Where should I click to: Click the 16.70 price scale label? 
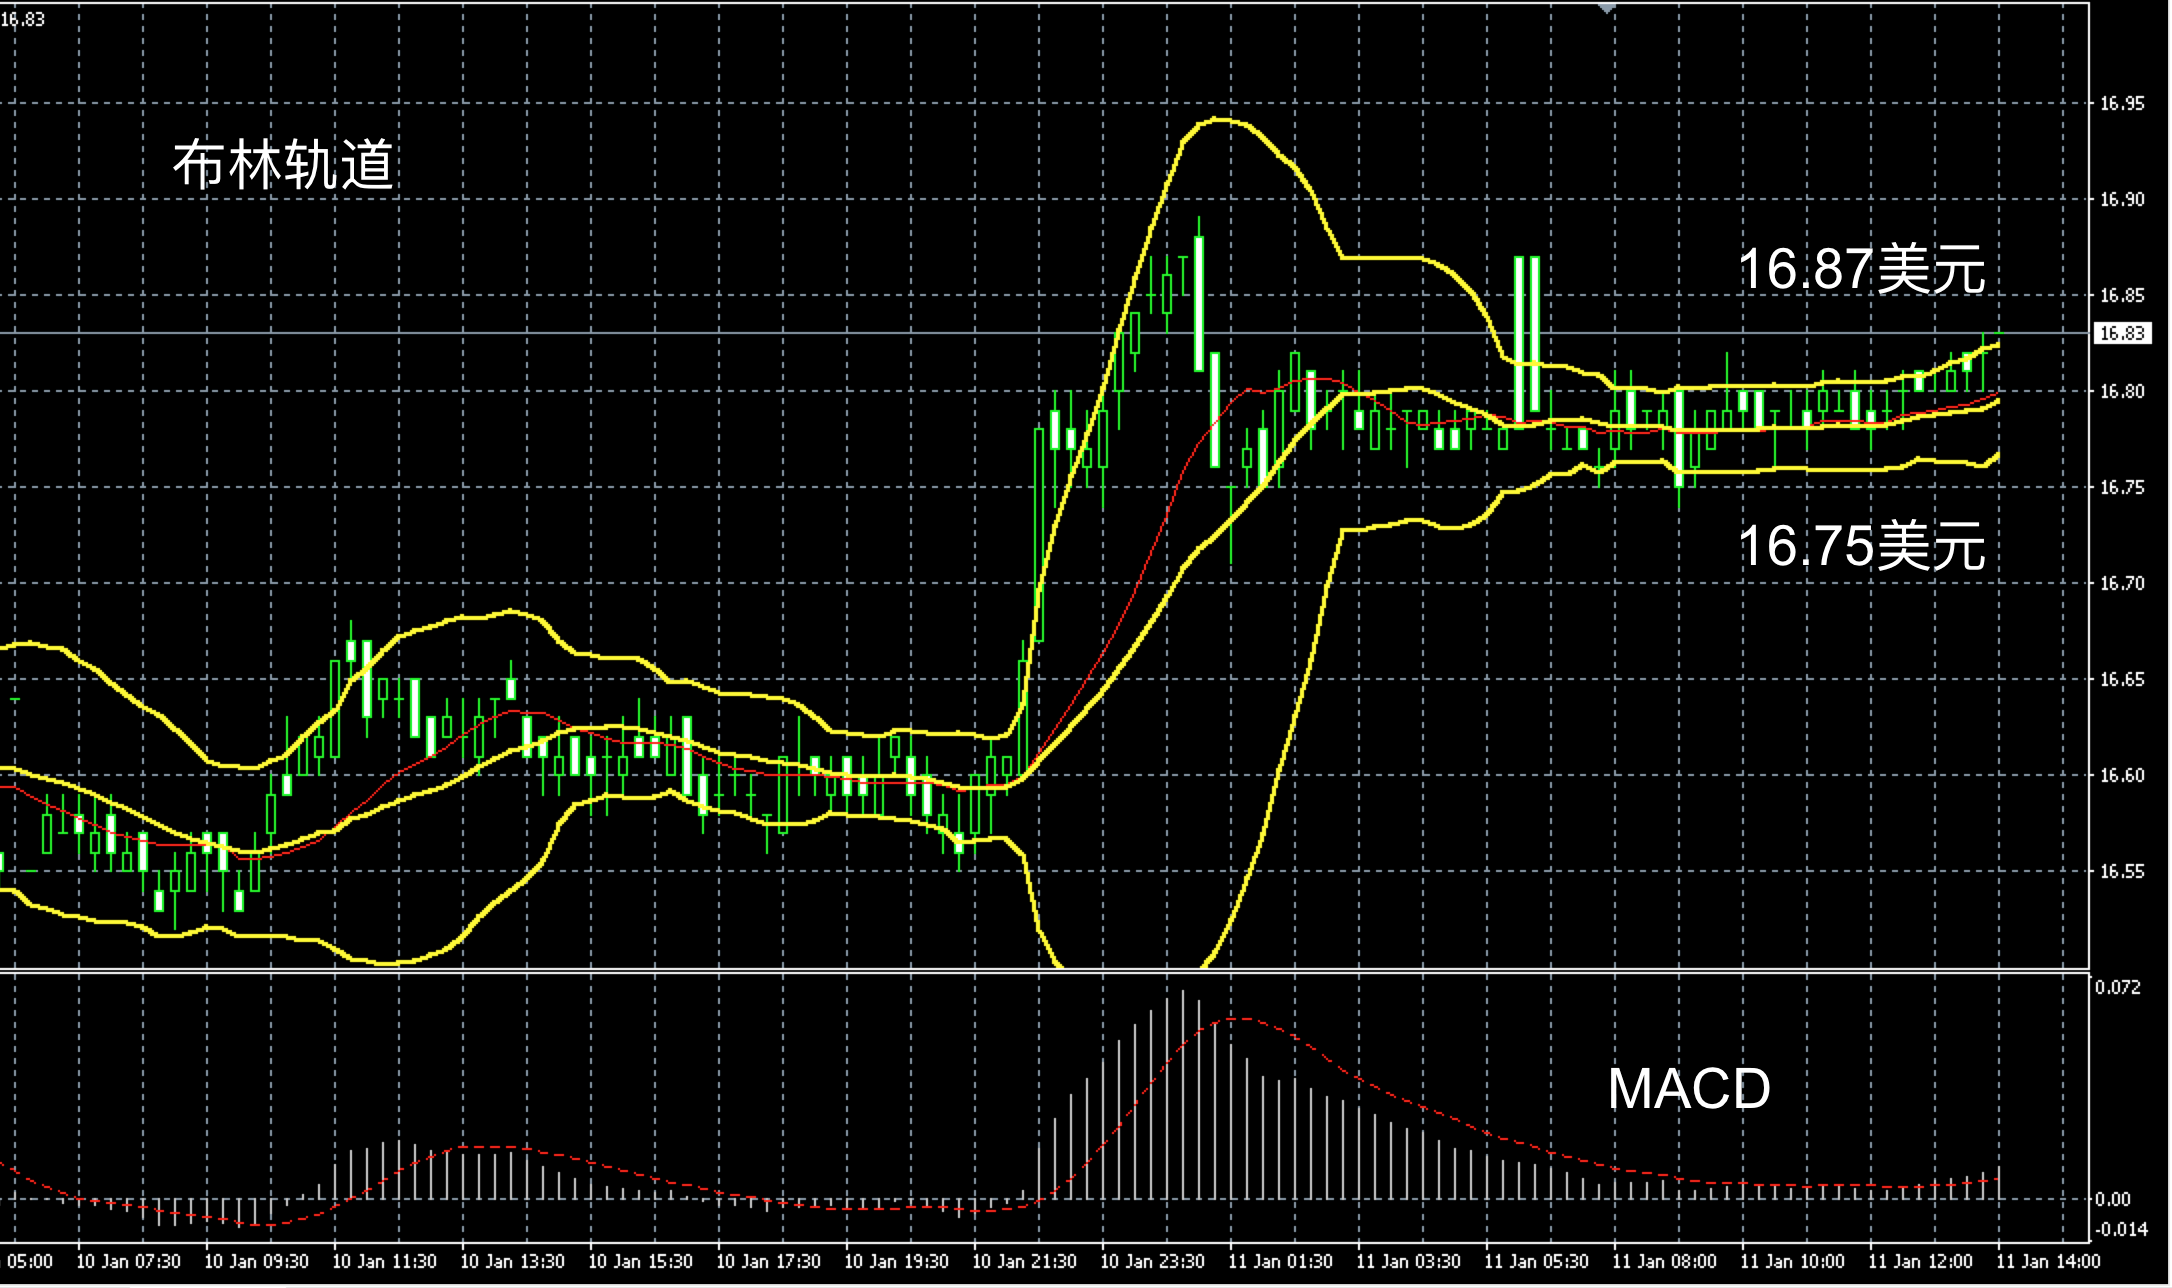click(2121, 584)
